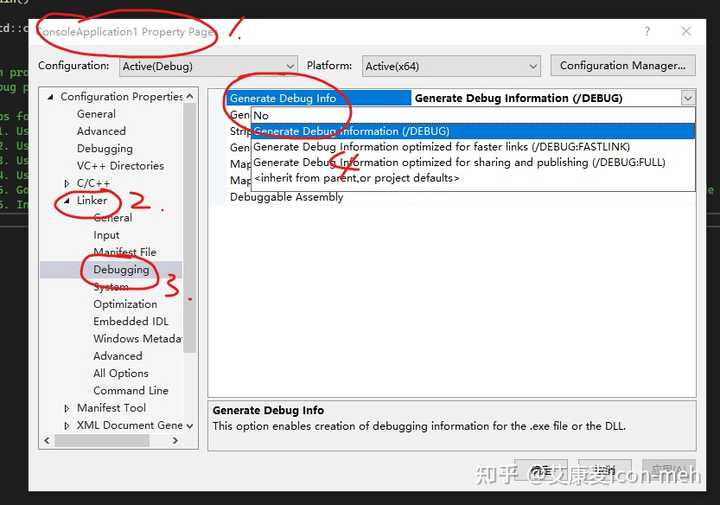Screen dimensions: 720x505
Task: Select Optimization under Linker
Action: [x=125, y=304]
